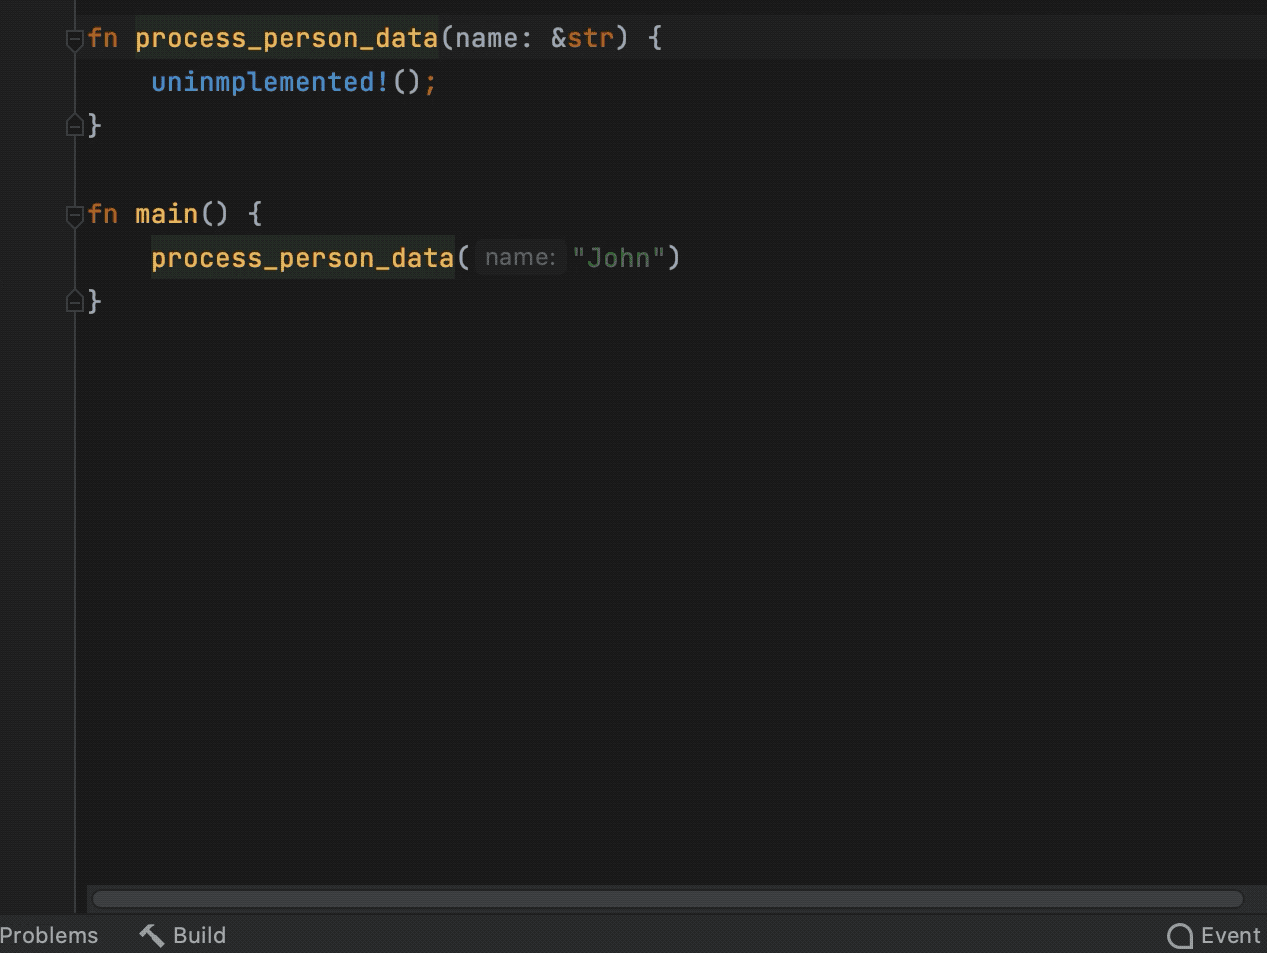Click the "John" string literal
This screenshot has height=953, width=1267.
618,258
